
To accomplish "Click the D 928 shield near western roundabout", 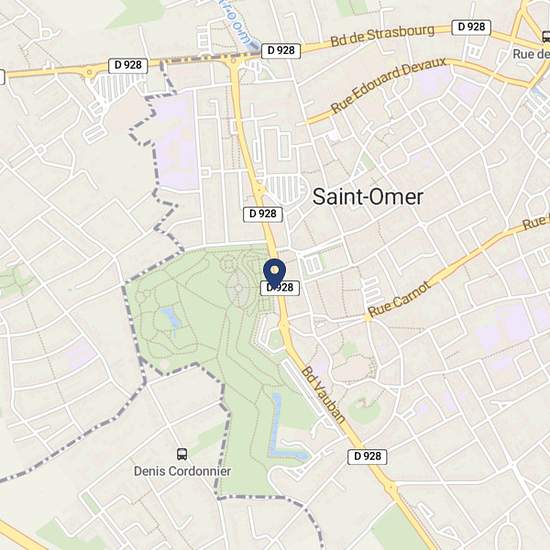I will (x=128, y=66).
